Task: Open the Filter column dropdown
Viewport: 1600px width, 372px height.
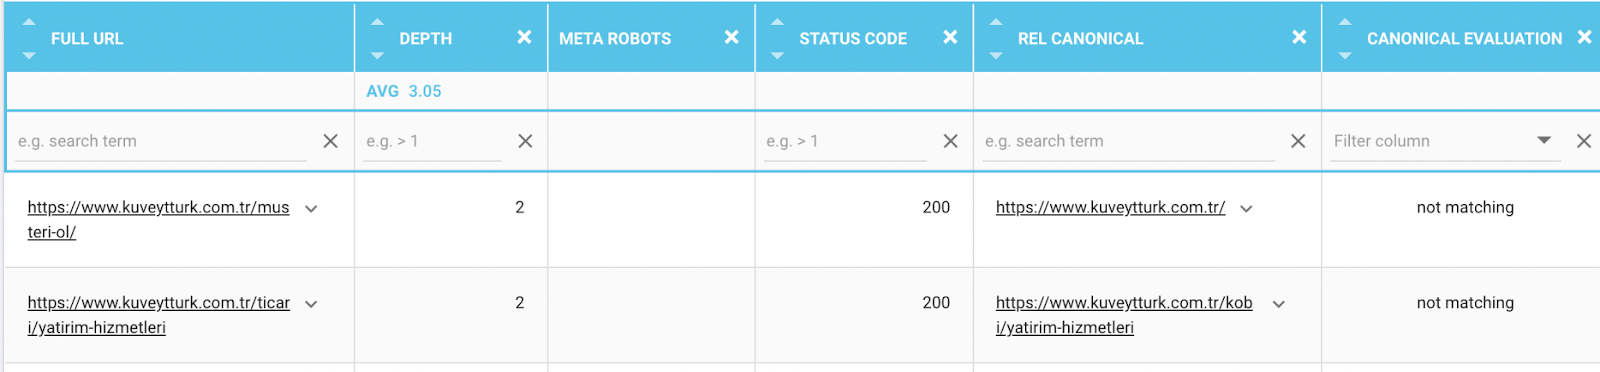Action: (1444, 141)
